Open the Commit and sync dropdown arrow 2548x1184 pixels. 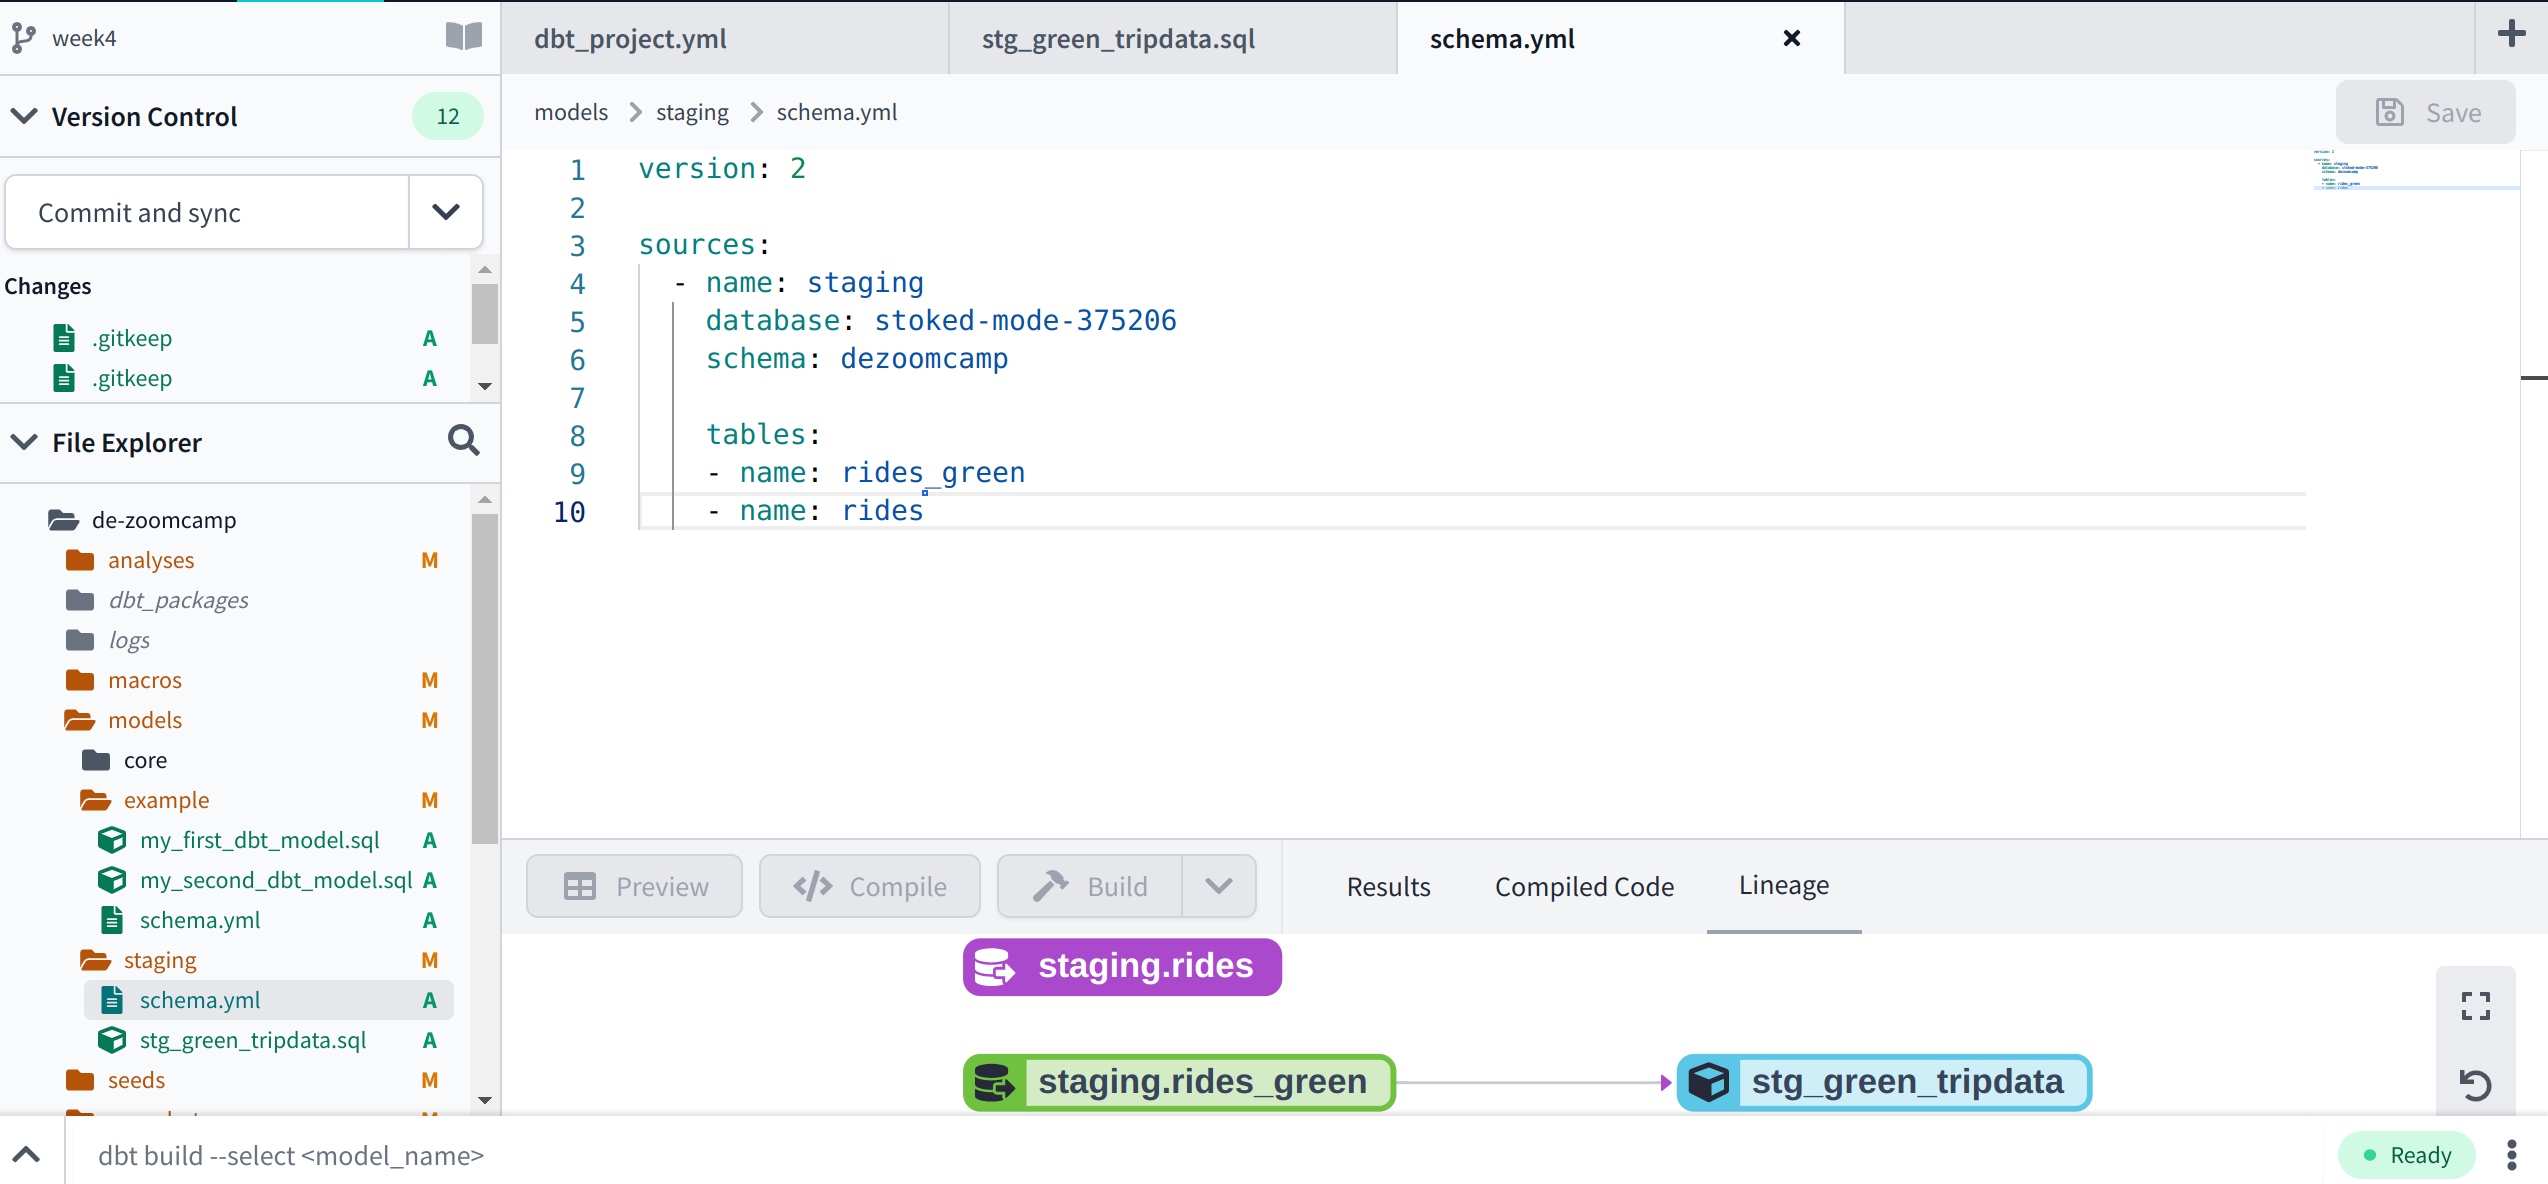(446, 212)
